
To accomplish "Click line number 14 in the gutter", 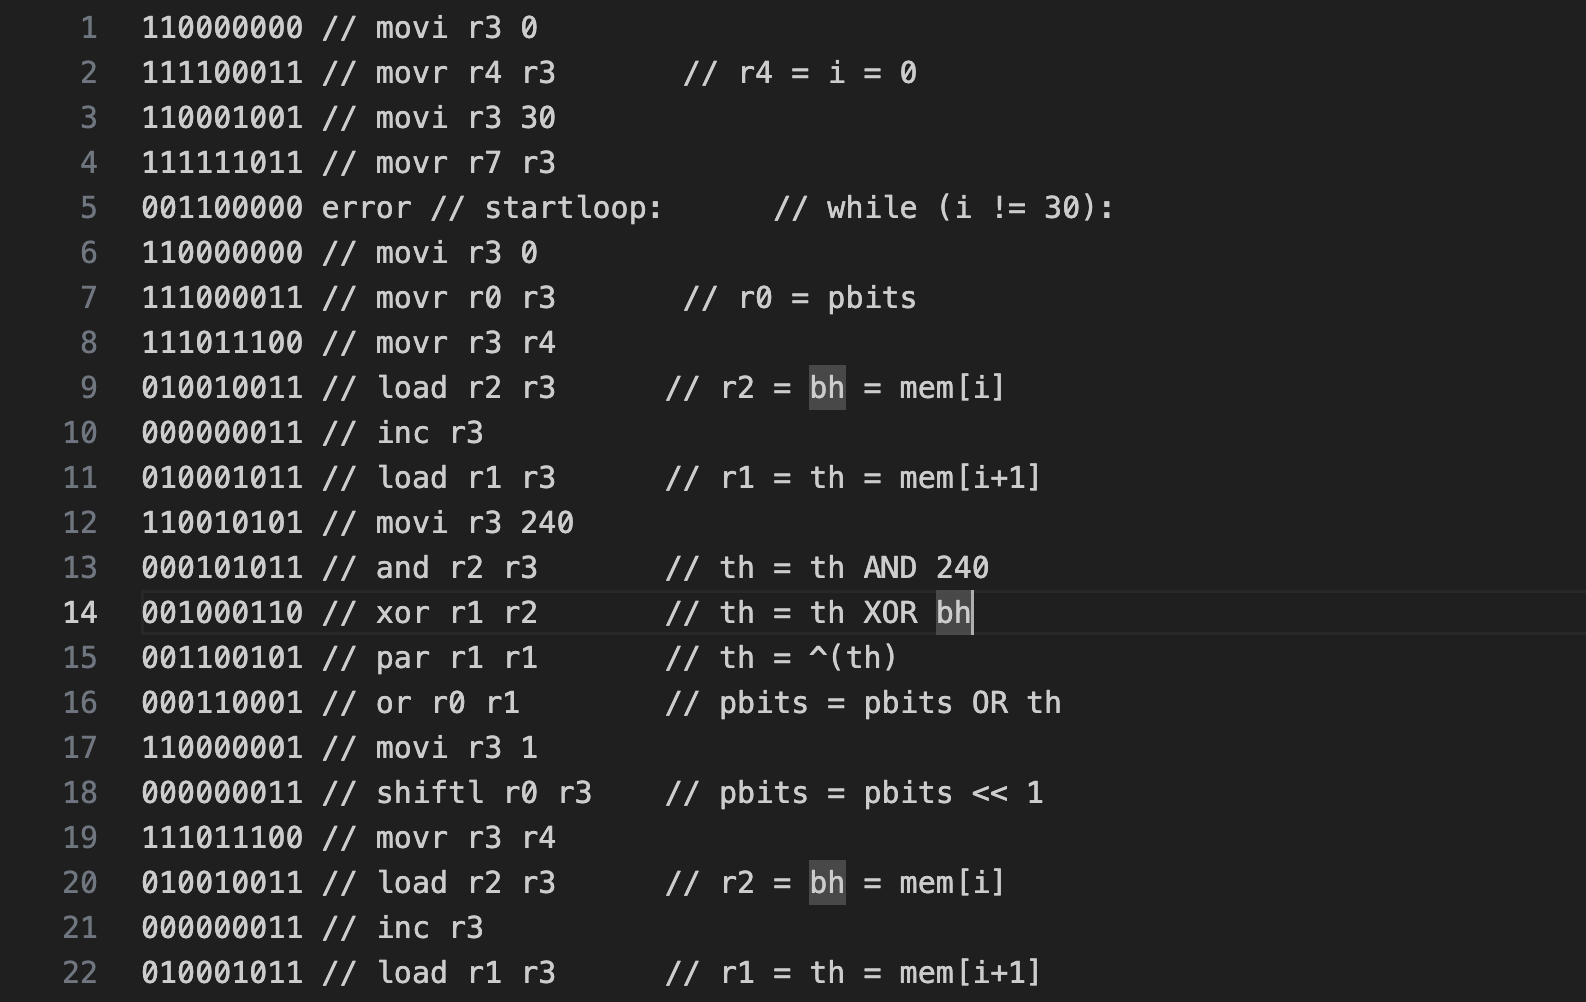I will point(80,613).
